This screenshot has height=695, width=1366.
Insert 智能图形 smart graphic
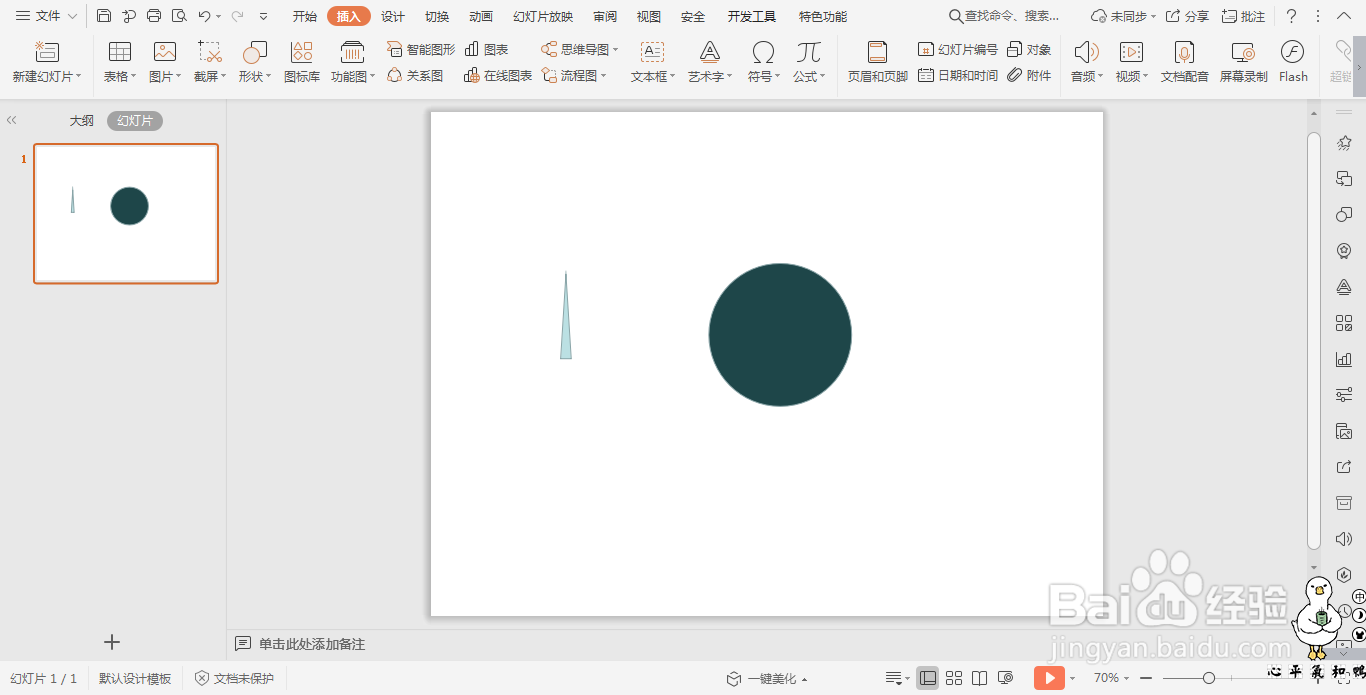[421, 49]
